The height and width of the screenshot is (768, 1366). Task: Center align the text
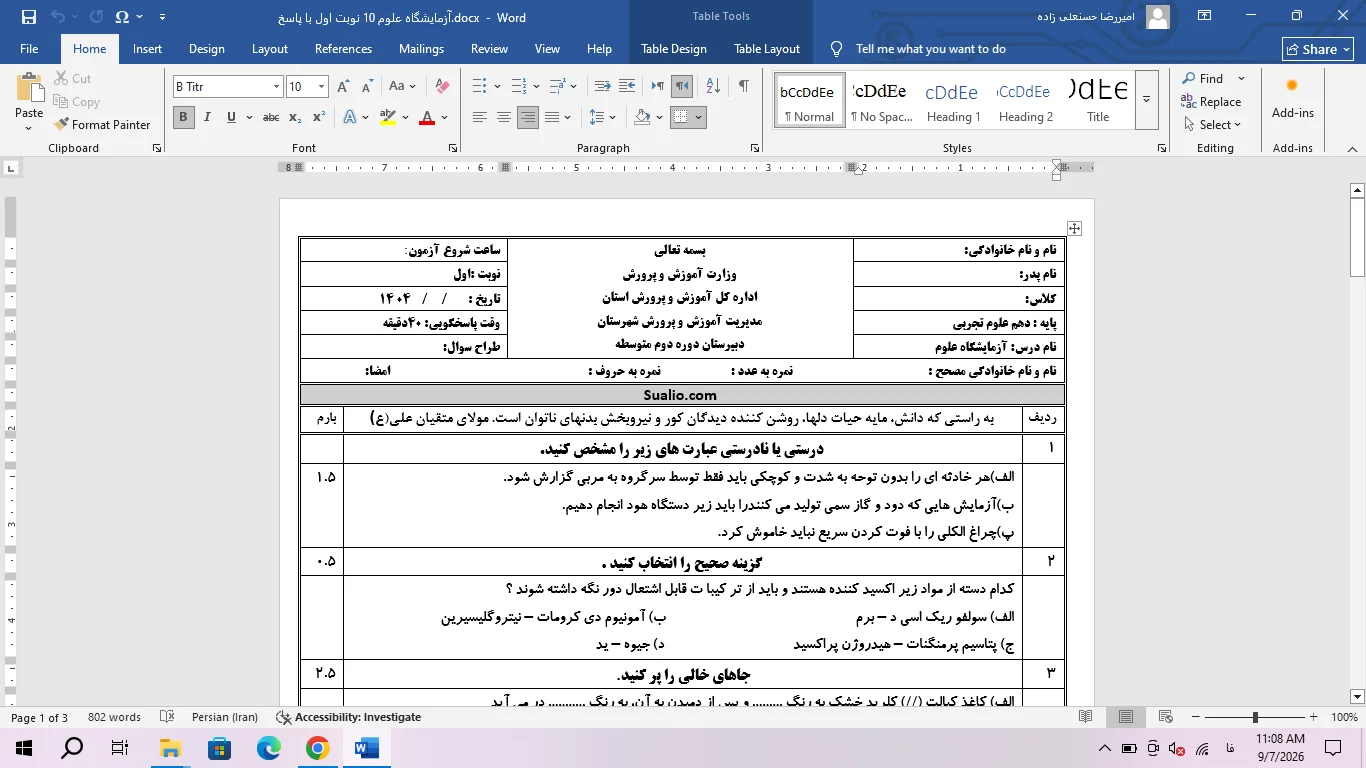[x=503, y=117]
